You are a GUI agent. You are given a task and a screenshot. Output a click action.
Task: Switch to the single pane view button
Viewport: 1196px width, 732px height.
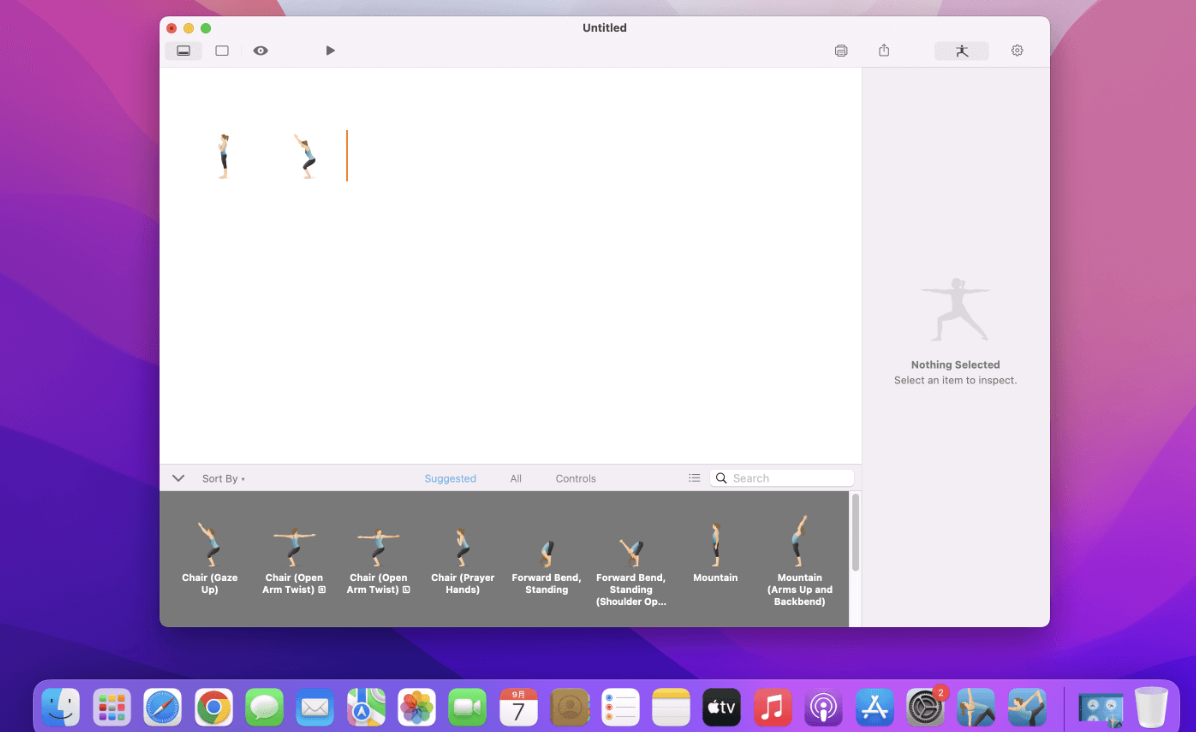pos(222,51)
